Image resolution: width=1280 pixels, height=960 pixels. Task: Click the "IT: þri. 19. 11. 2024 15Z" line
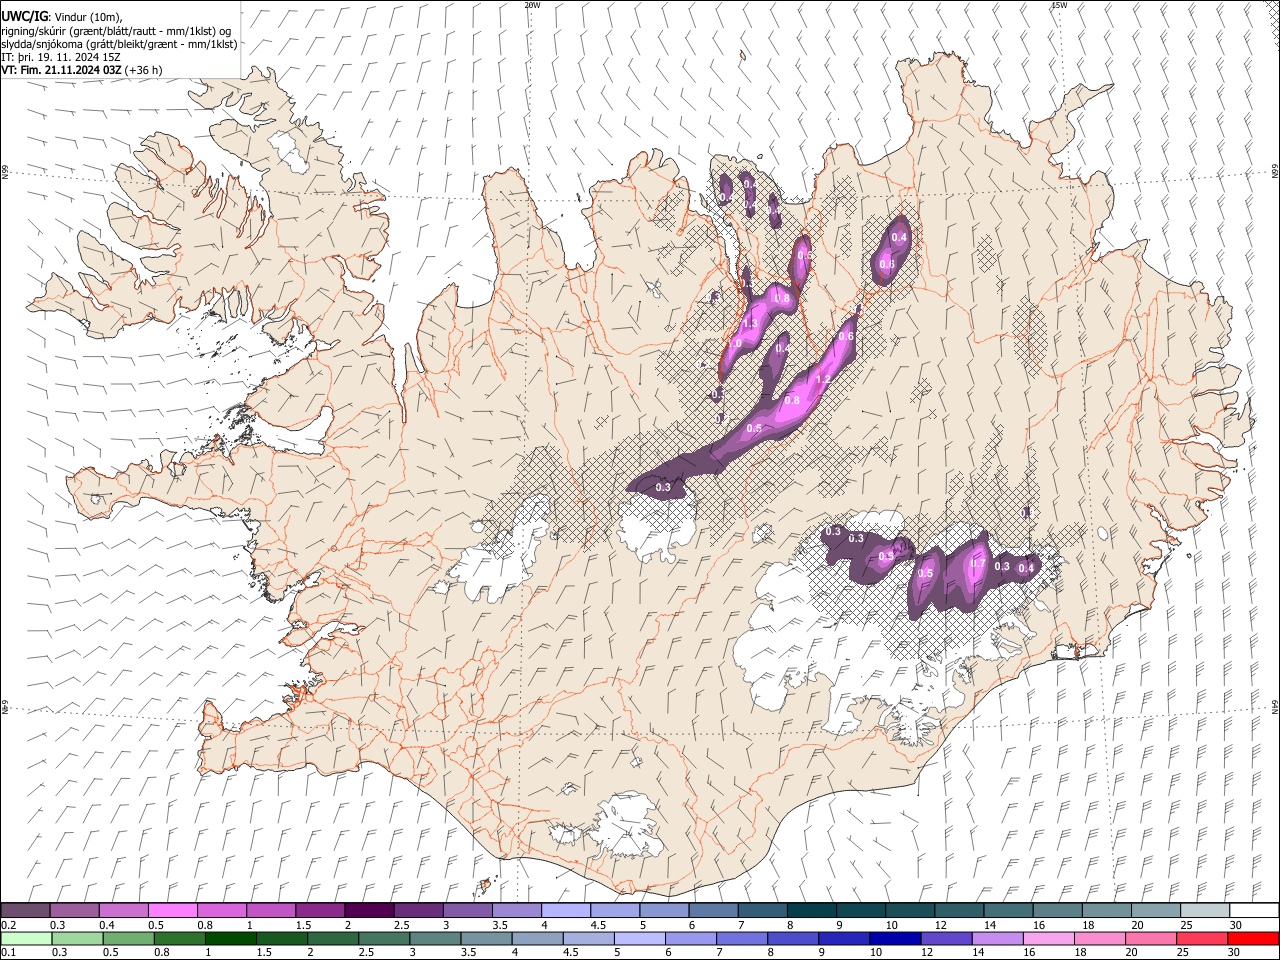click(x=61, y=57)
